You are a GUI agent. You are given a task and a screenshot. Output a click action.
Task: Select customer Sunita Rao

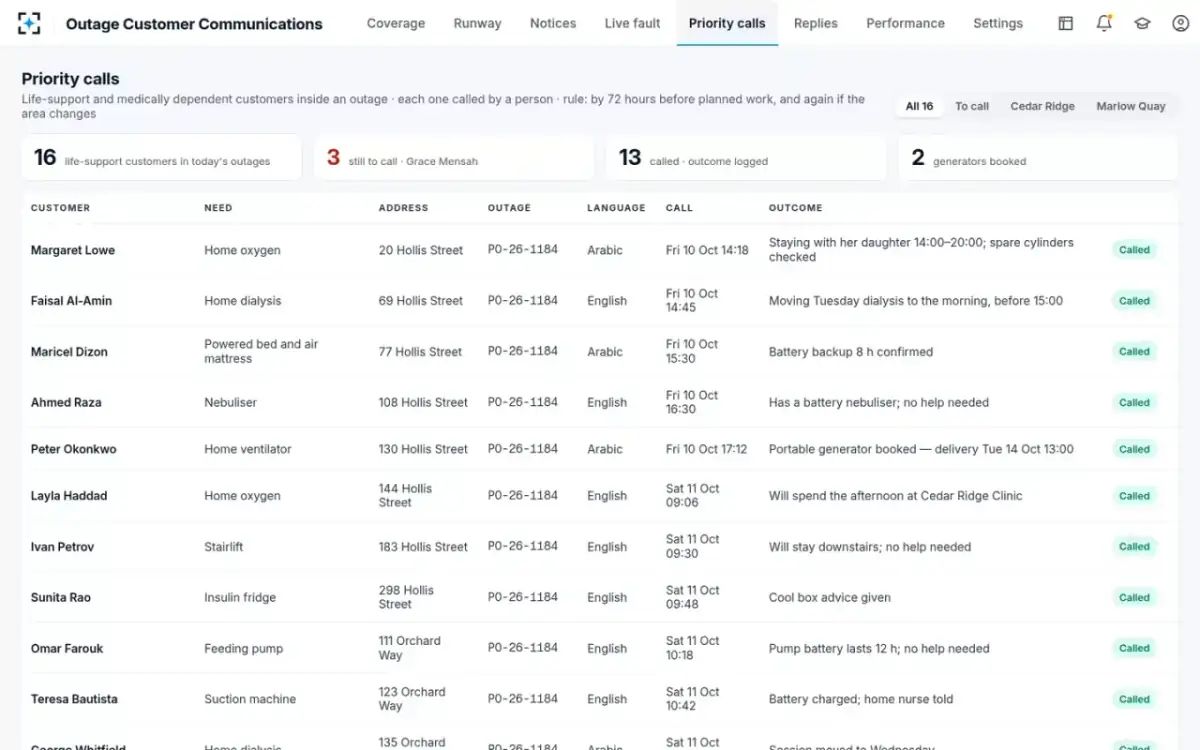[61, 598]
